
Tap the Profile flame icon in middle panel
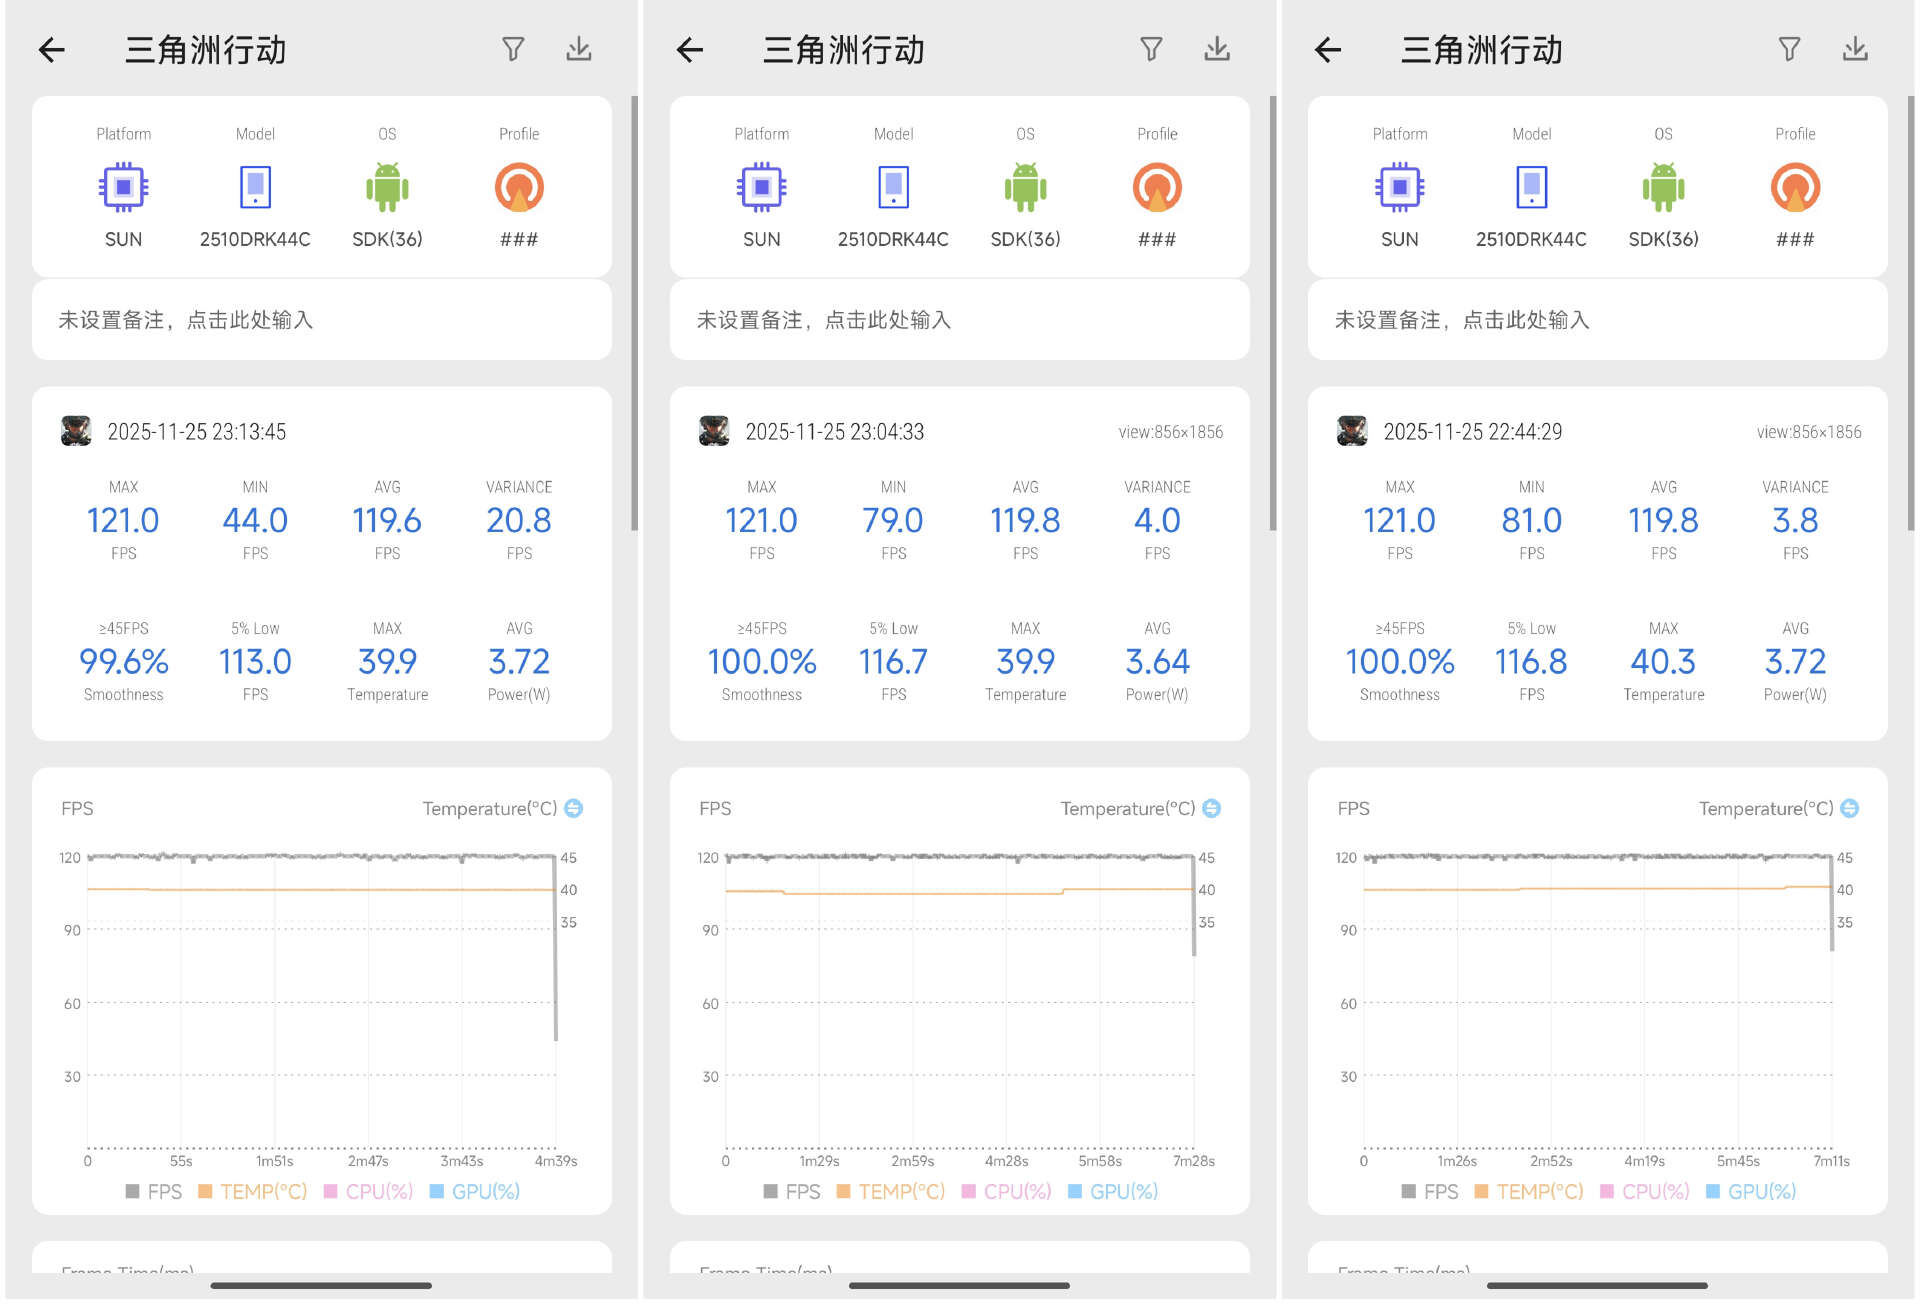coord(1157,188)
